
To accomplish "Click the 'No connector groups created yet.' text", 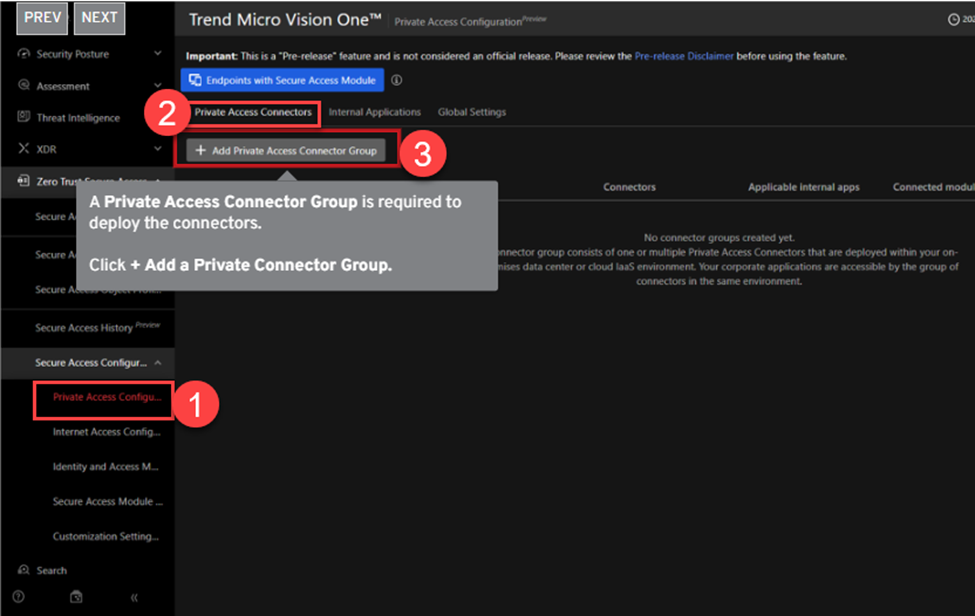I will [719, 237].
